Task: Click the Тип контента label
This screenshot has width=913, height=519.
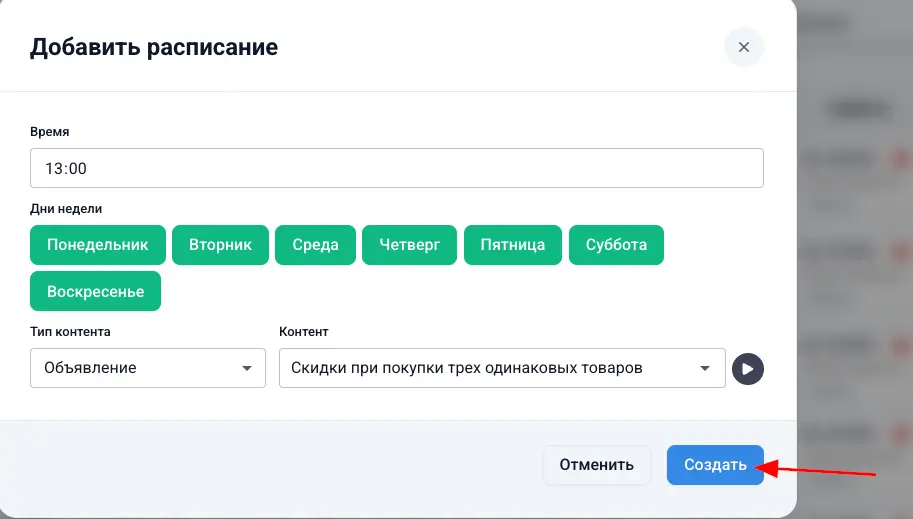Action: click(x=70, y=331)
